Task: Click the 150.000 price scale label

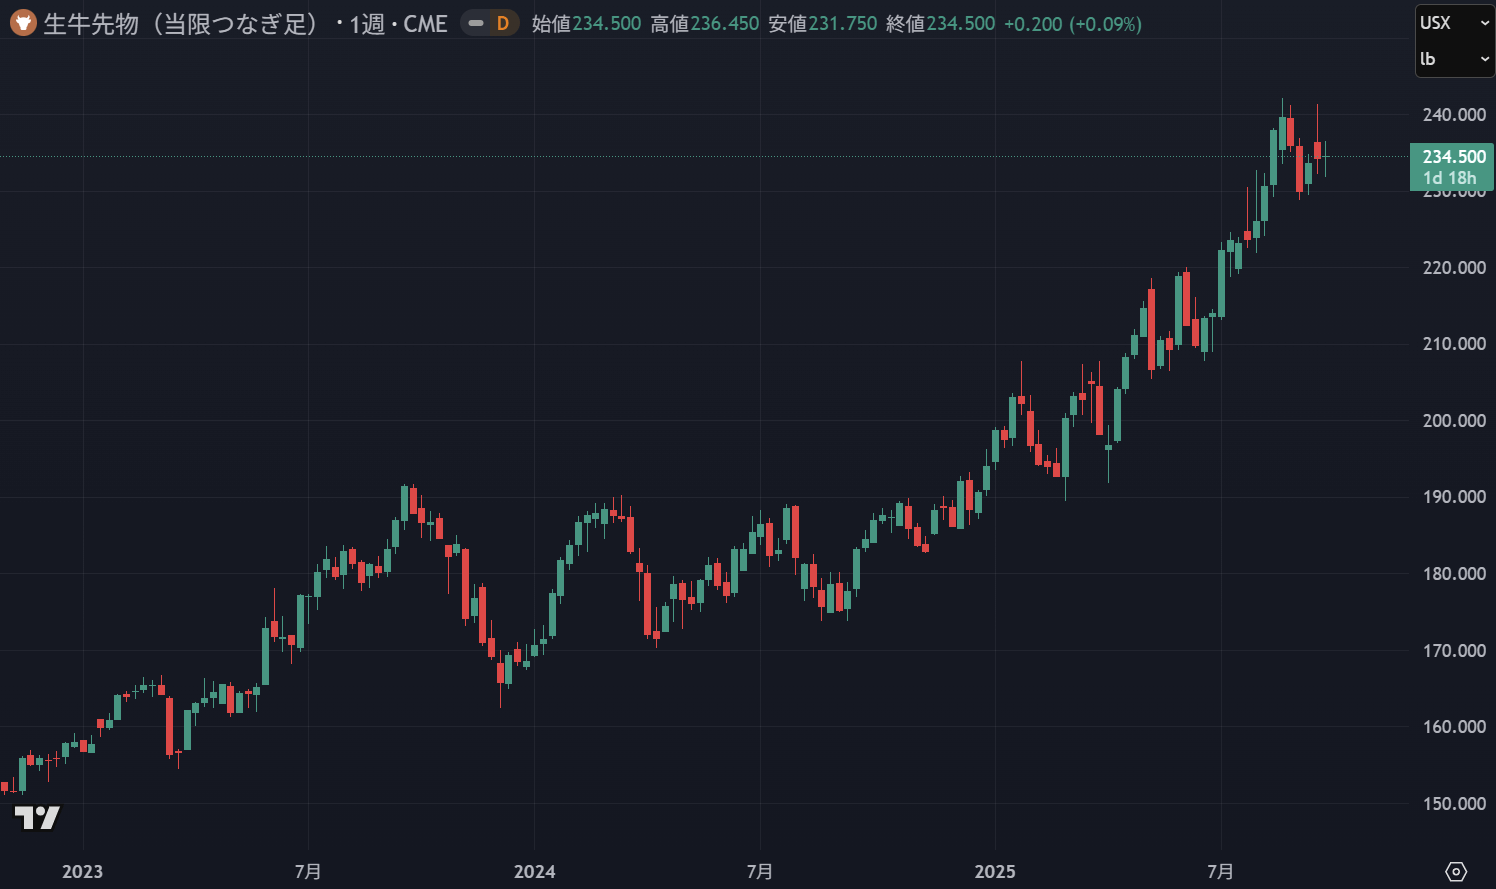Action: click(x=1454, y=804)
